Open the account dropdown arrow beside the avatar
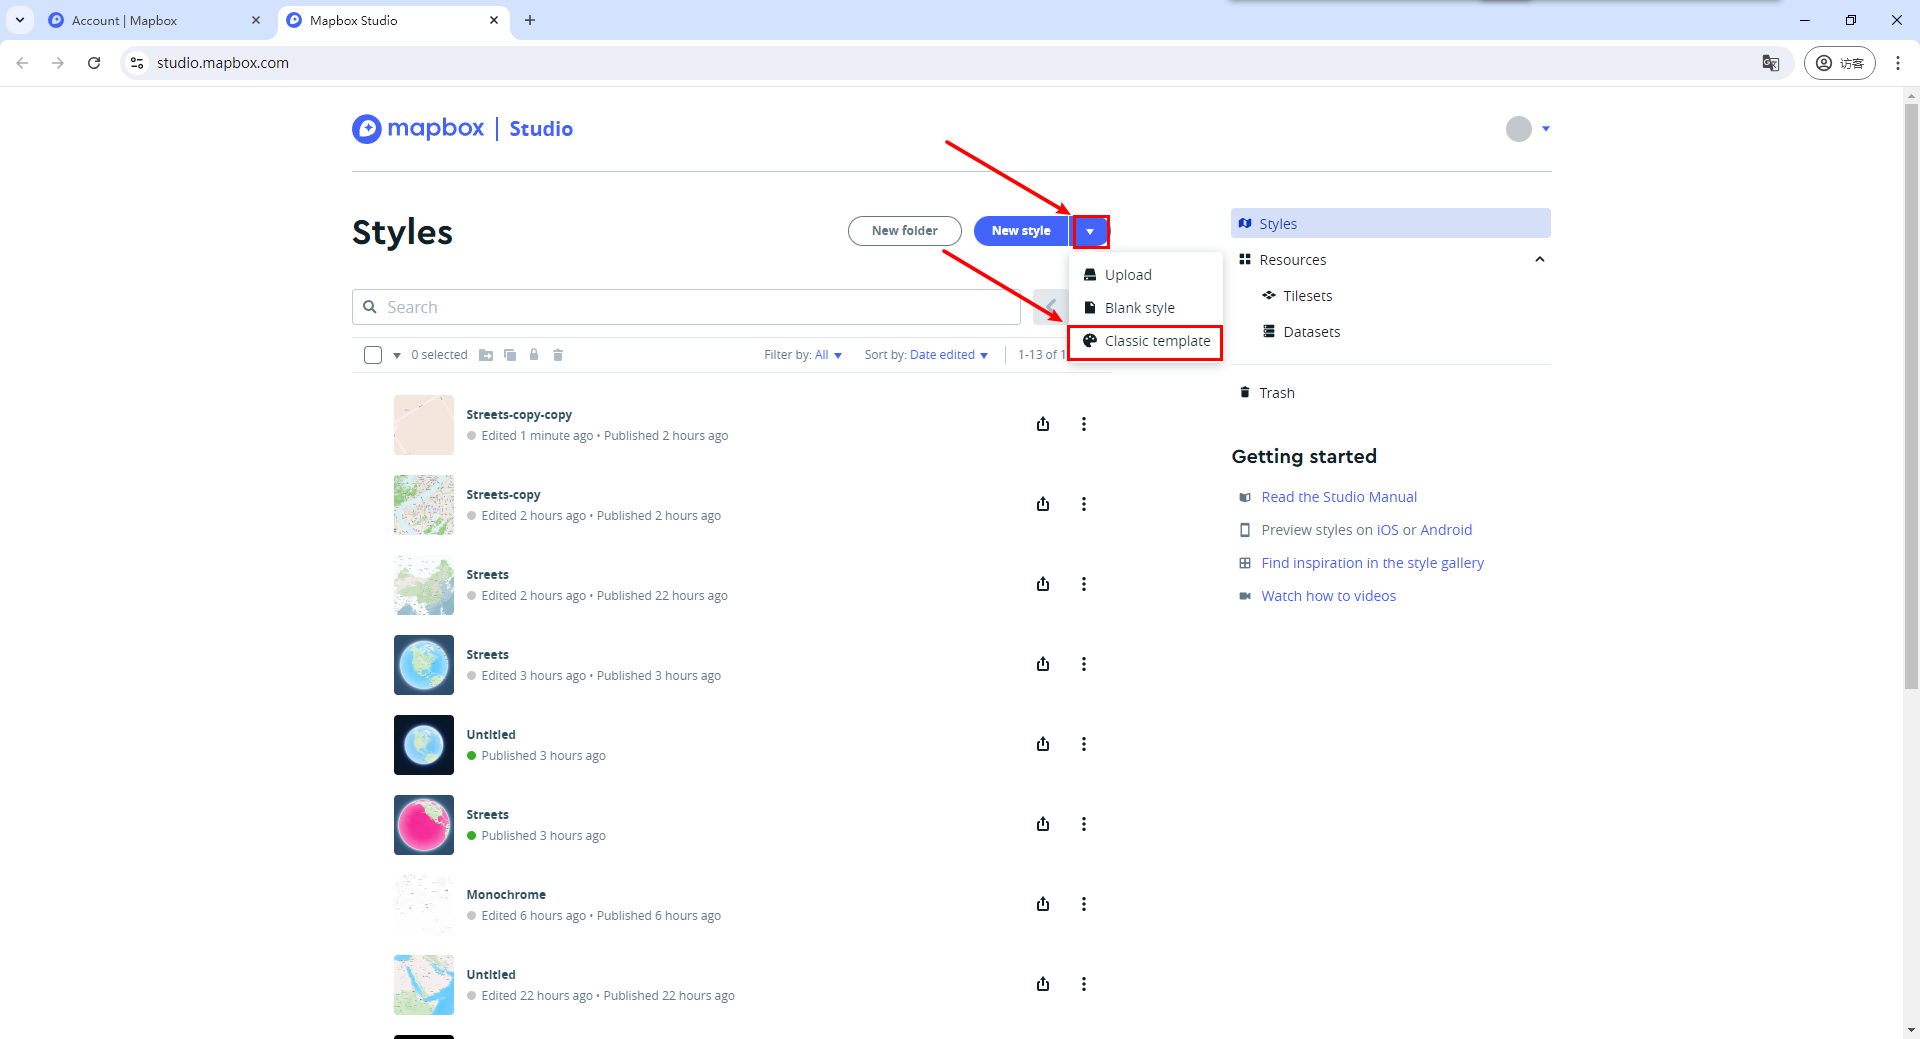Screen dimensions: 1920x1039 1546,129
